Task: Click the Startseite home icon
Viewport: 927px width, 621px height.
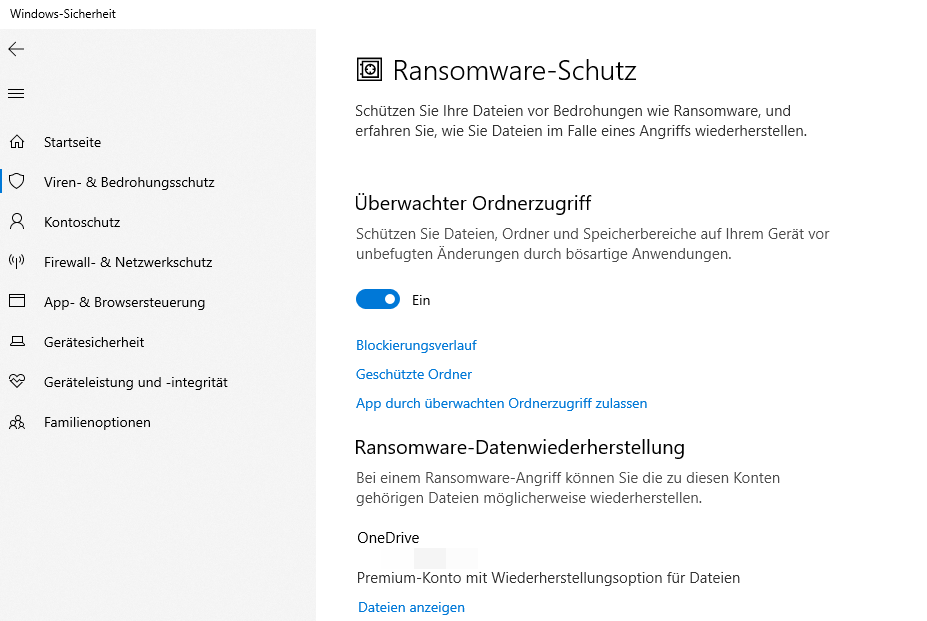Action: tap(17, 142)
